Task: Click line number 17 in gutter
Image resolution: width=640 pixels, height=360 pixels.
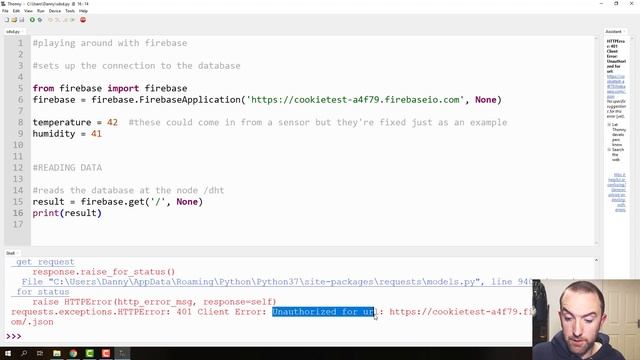Action: click(x=18, y=224)
